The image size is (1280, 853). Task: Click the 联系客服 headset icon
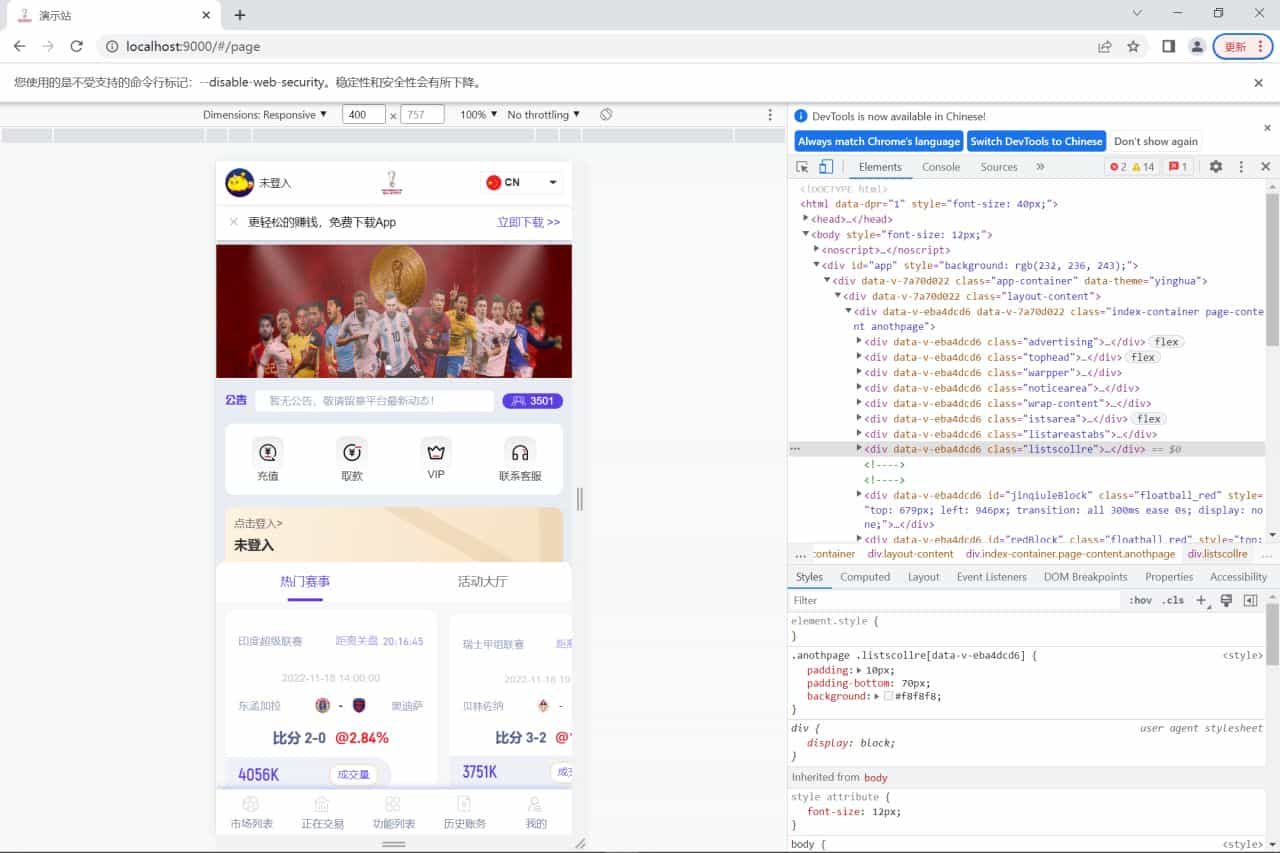pyautogui.click(x=520, y=452)
